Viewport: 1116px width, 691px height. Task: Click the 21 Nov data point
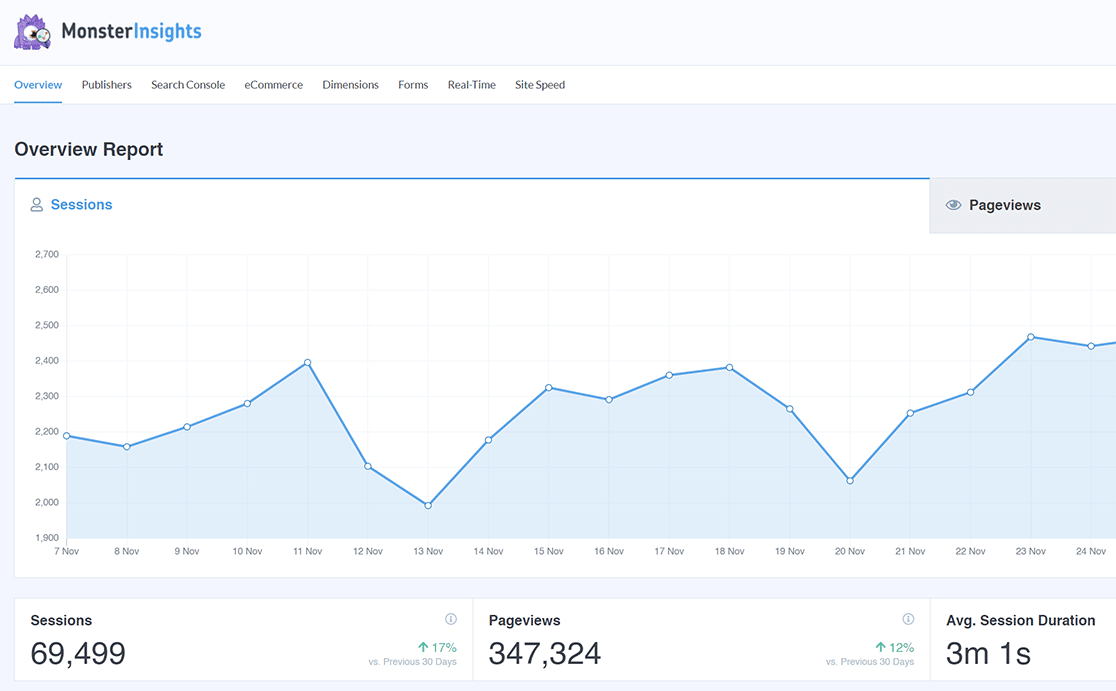tap(910, 413)
